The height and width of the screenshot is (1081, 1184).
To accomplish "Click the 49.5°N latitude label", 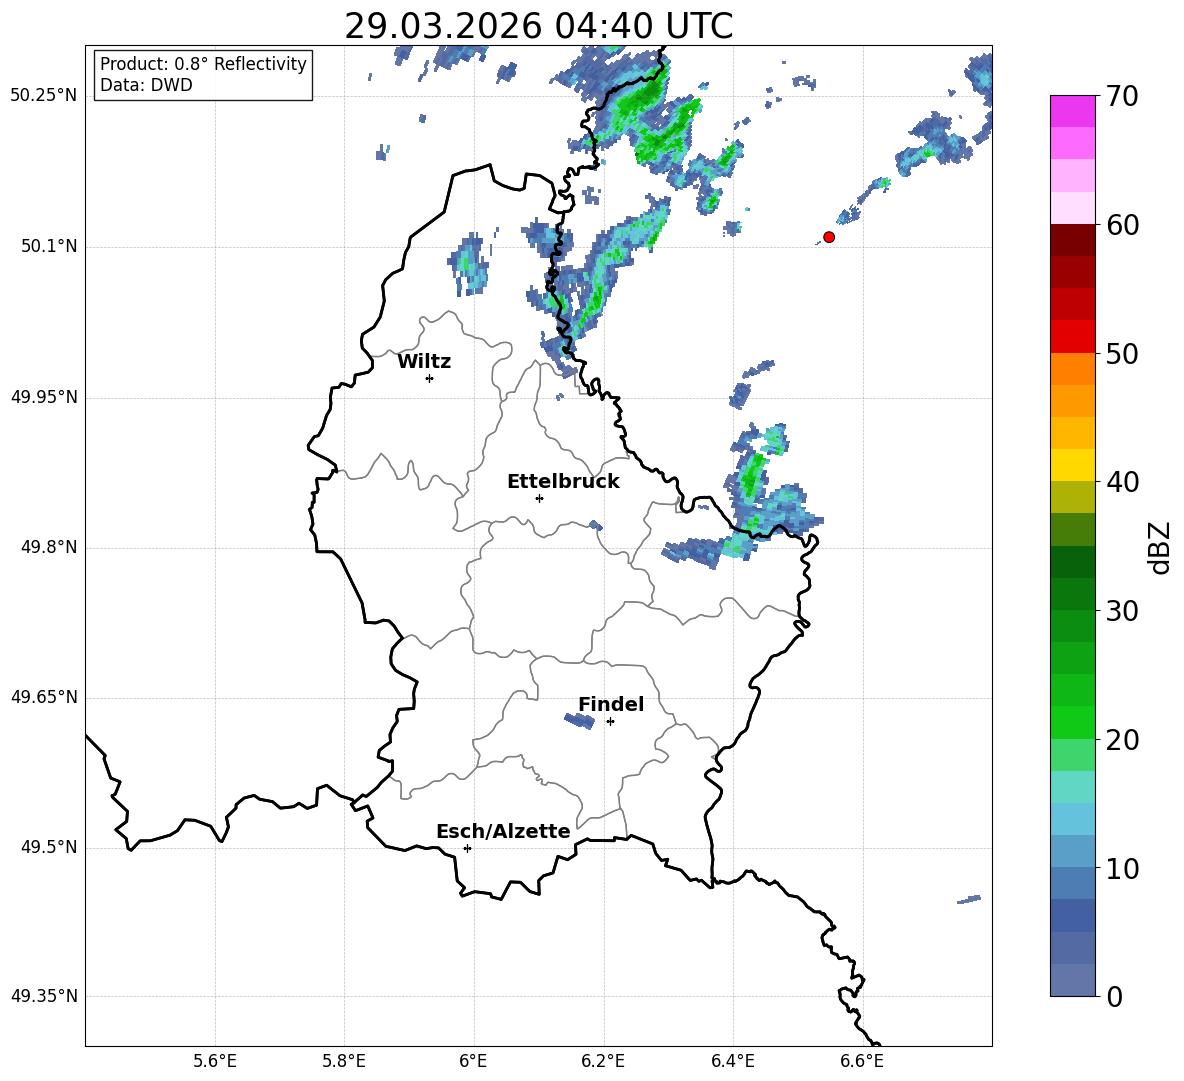I will (50, 847).
